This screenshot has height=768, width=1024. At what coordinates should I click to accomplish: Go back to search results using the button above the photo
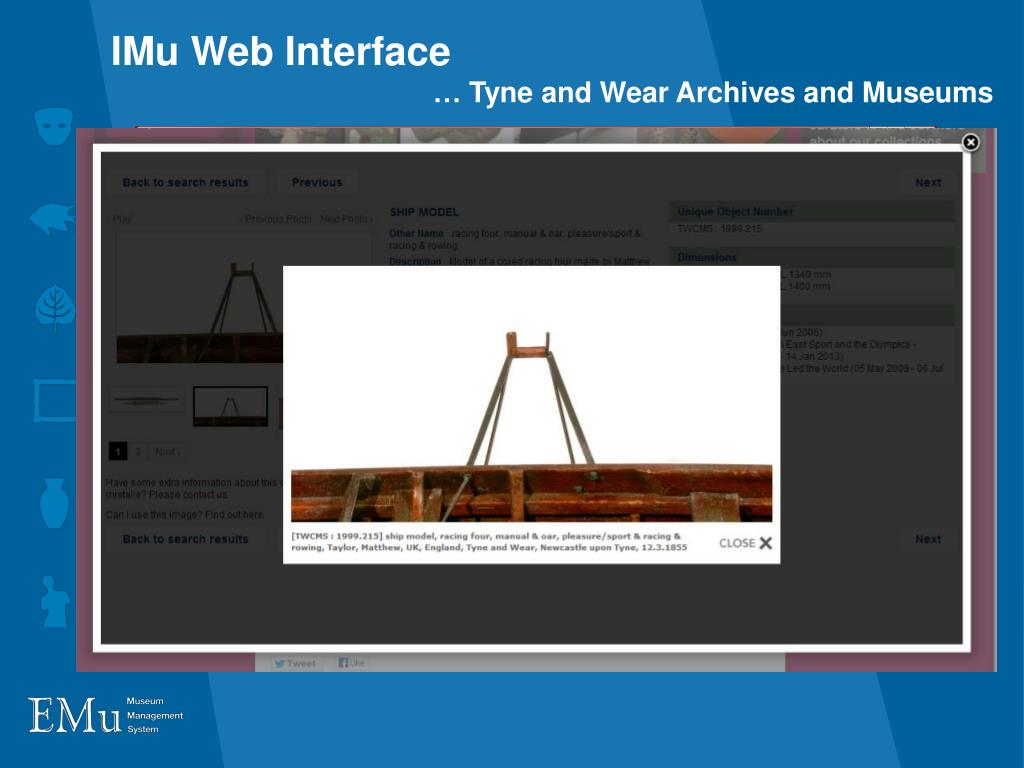coord(185,182)
